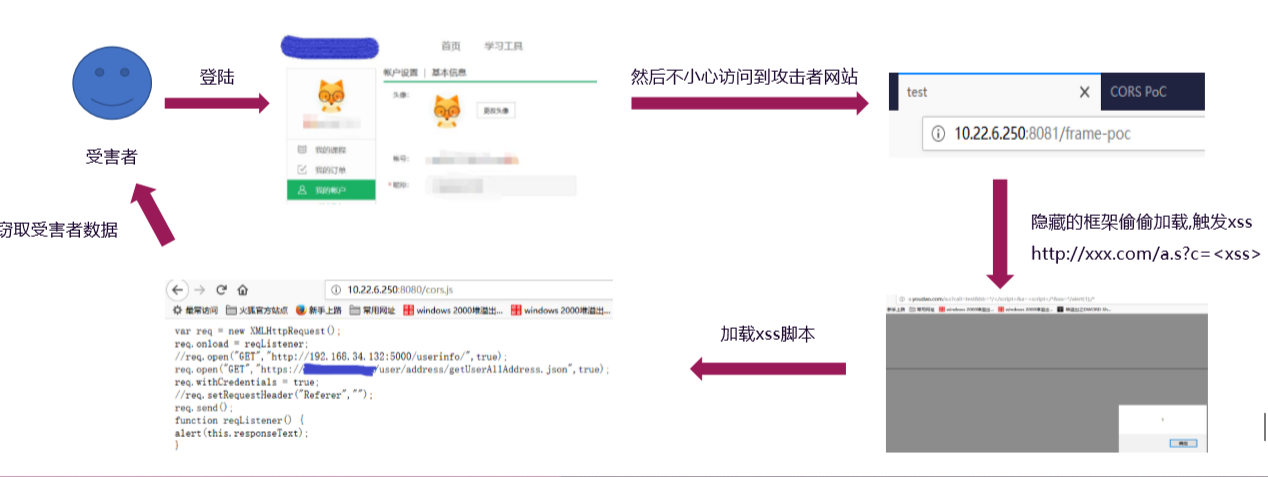Click the blue smiley victim face

(x=111, y=83)
